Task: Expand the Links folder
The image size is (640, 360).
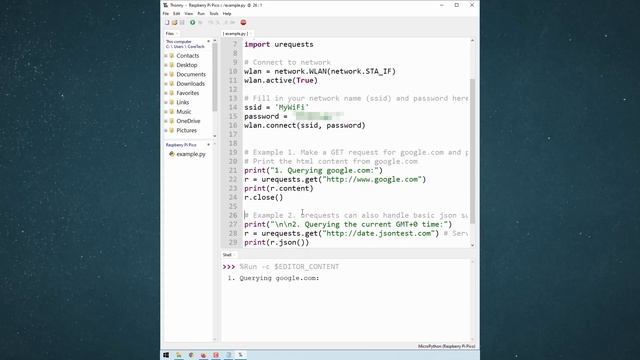Action: [166, 102]
